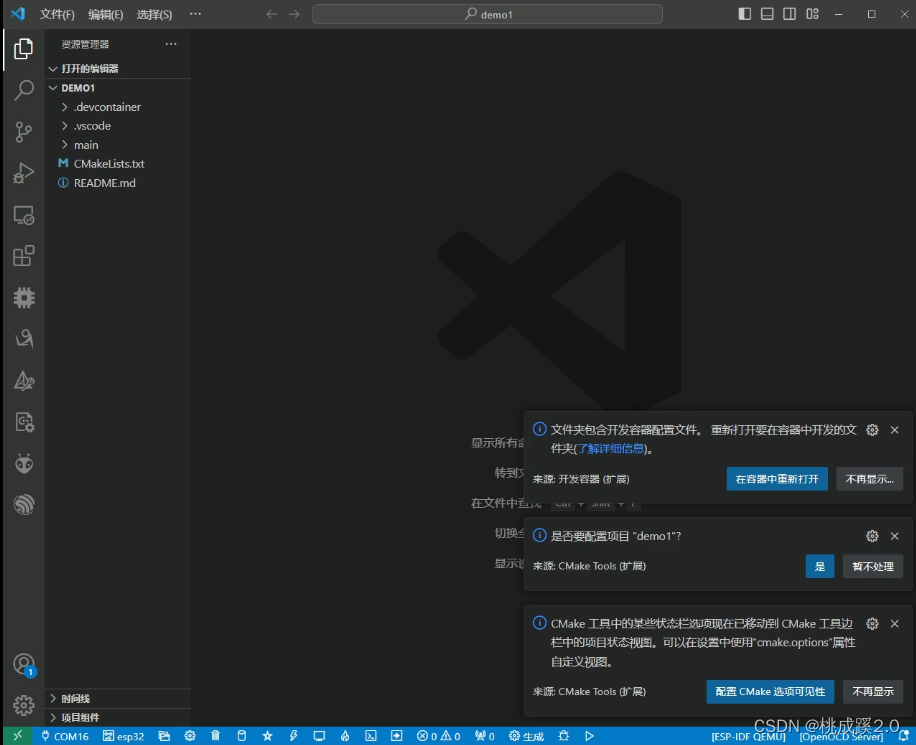The image size is (916, 745).
Task: Click 不再显示 on the CMake status bar notification
Action: tap(873, 692)
